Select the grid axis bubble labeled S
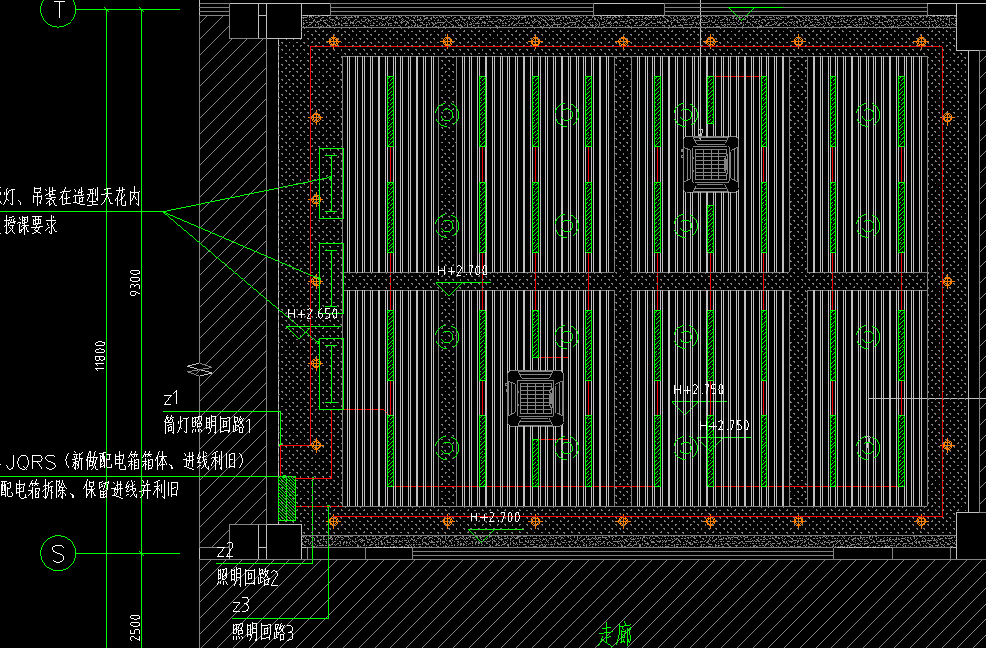The image size is (986, 648). point(58,554)
